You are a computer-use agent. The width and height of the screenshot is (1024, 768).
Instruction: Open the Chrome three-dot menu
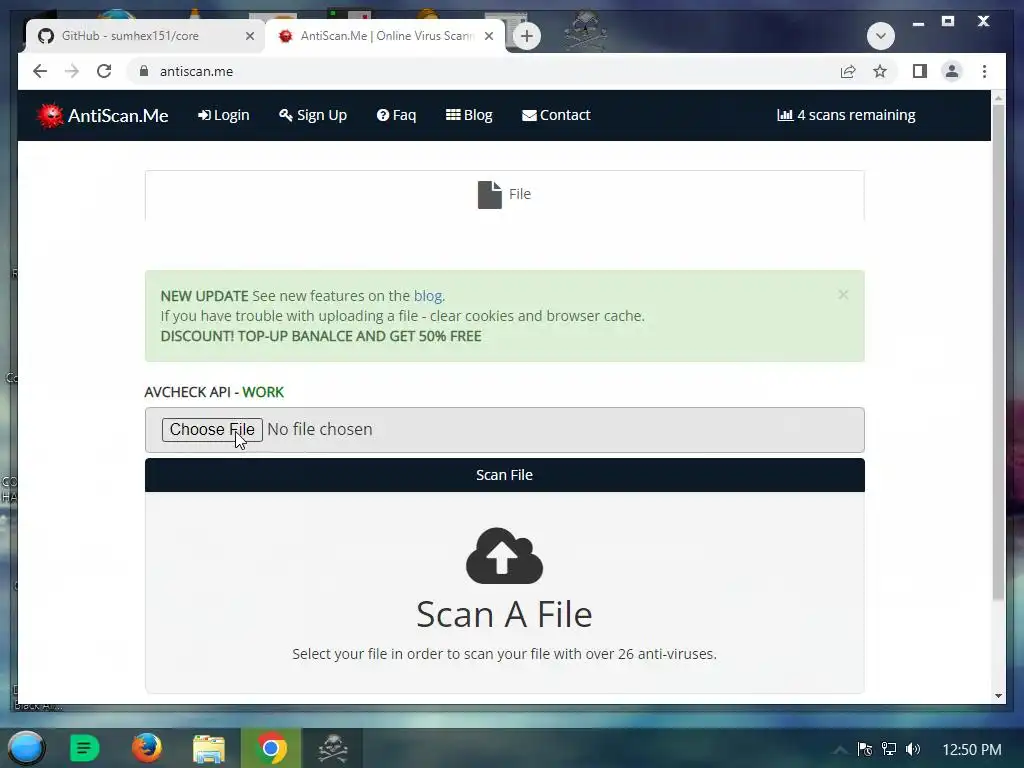click(984, 71)
